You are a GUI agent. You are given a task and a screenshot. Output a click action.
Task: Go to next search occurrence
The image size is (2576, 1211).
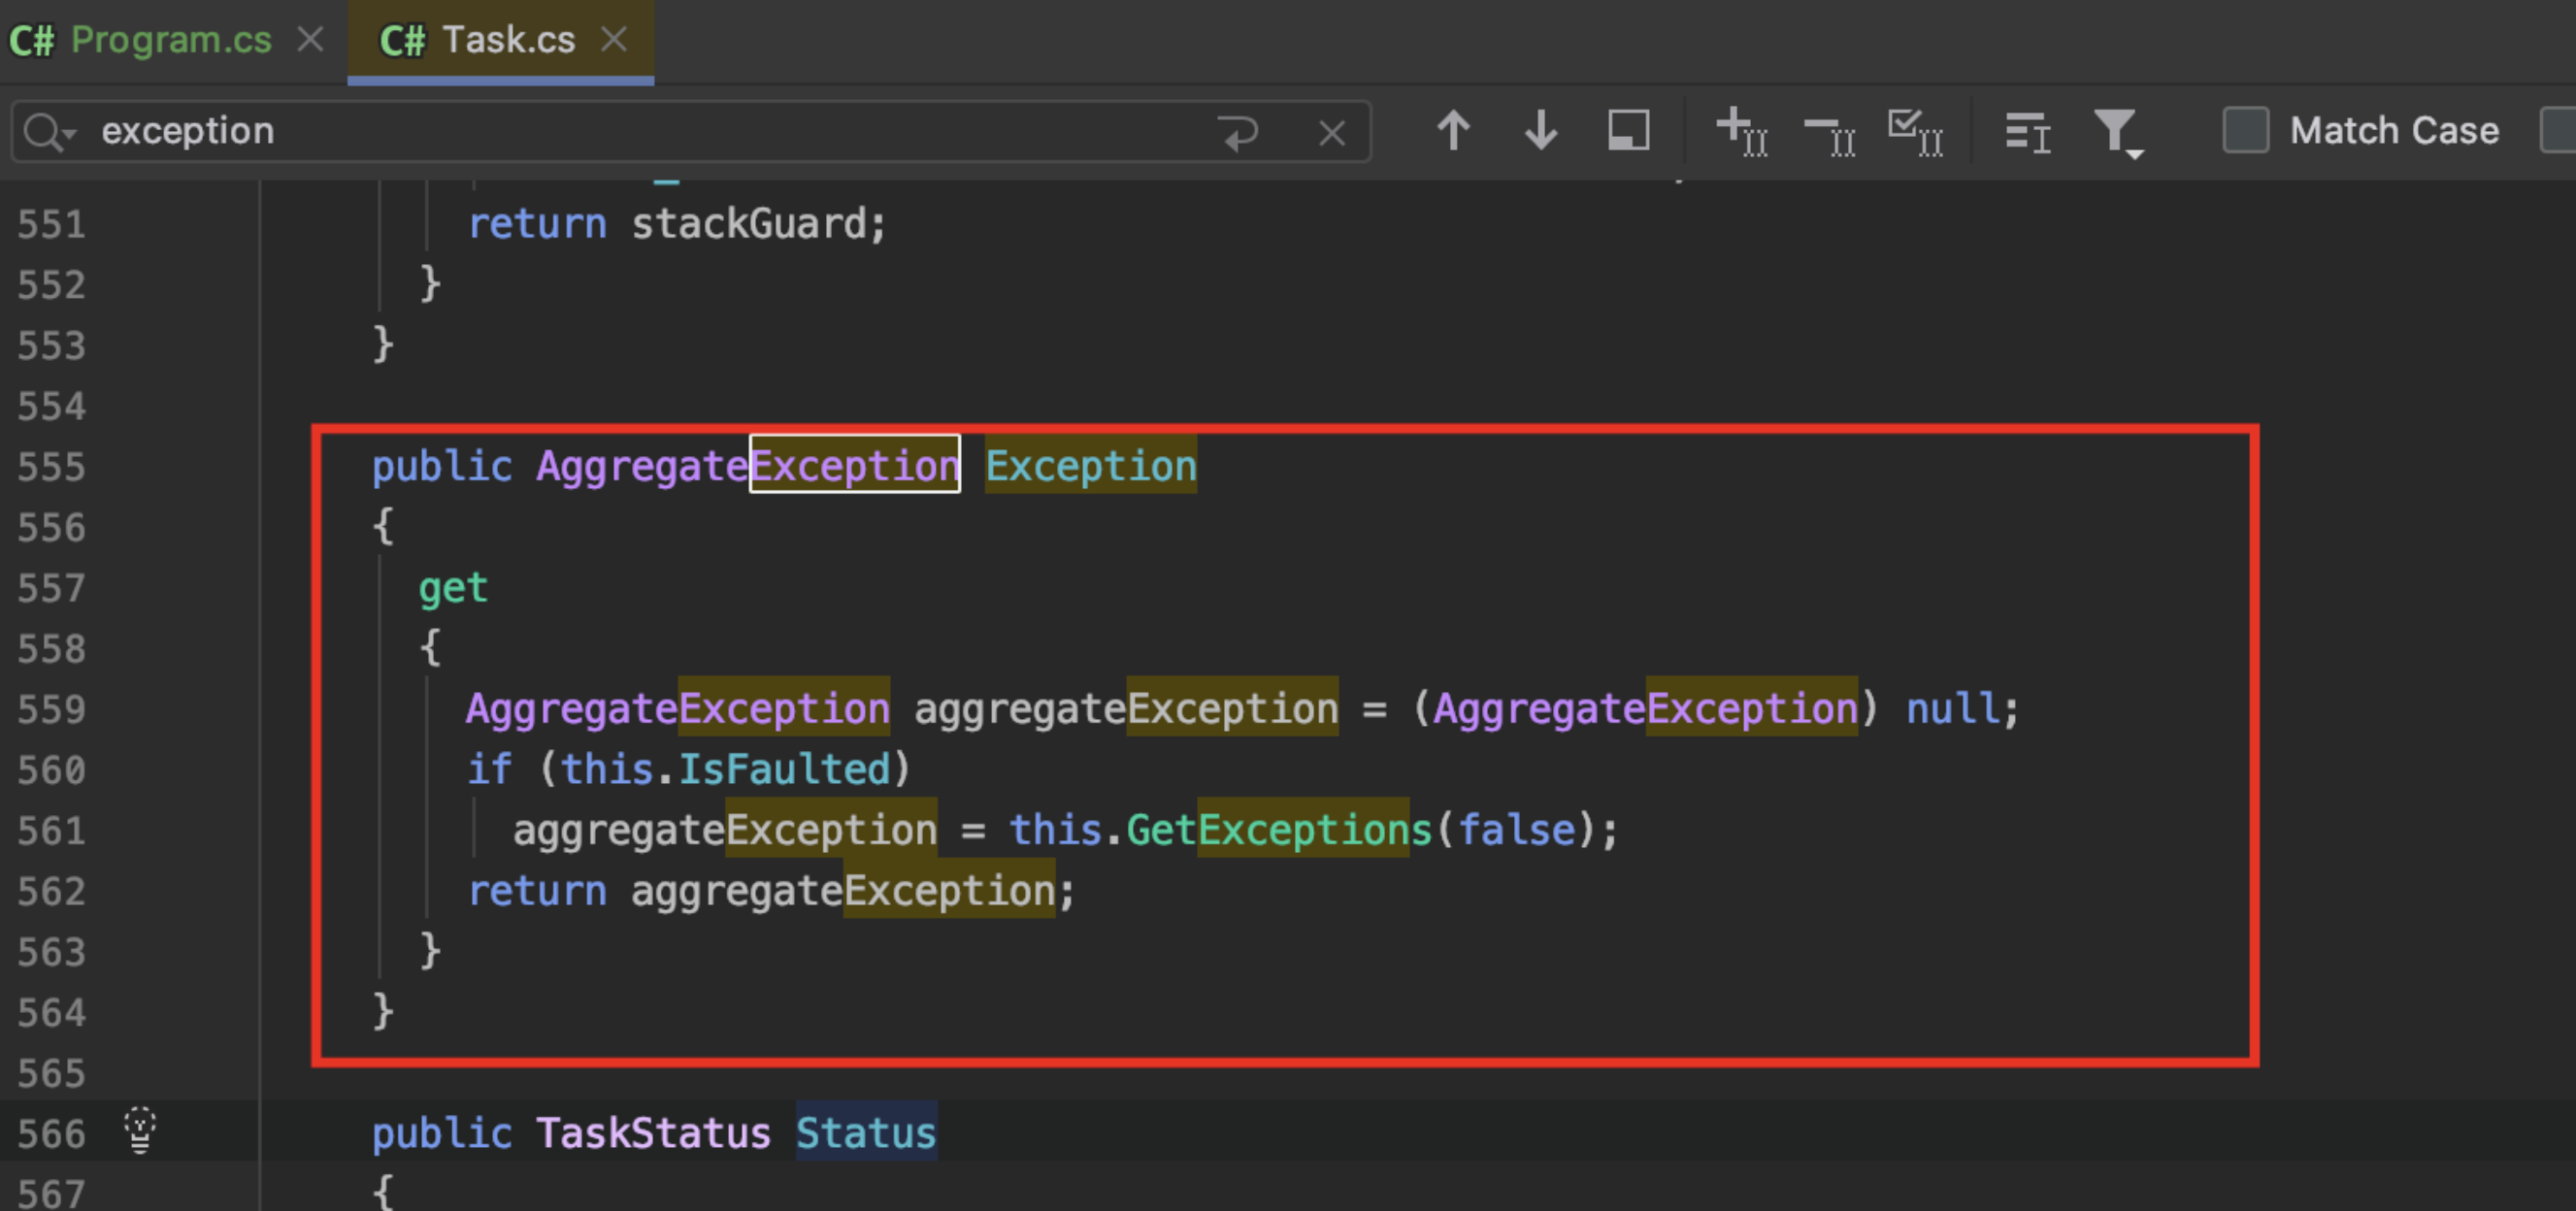[x=1541, y=131]
